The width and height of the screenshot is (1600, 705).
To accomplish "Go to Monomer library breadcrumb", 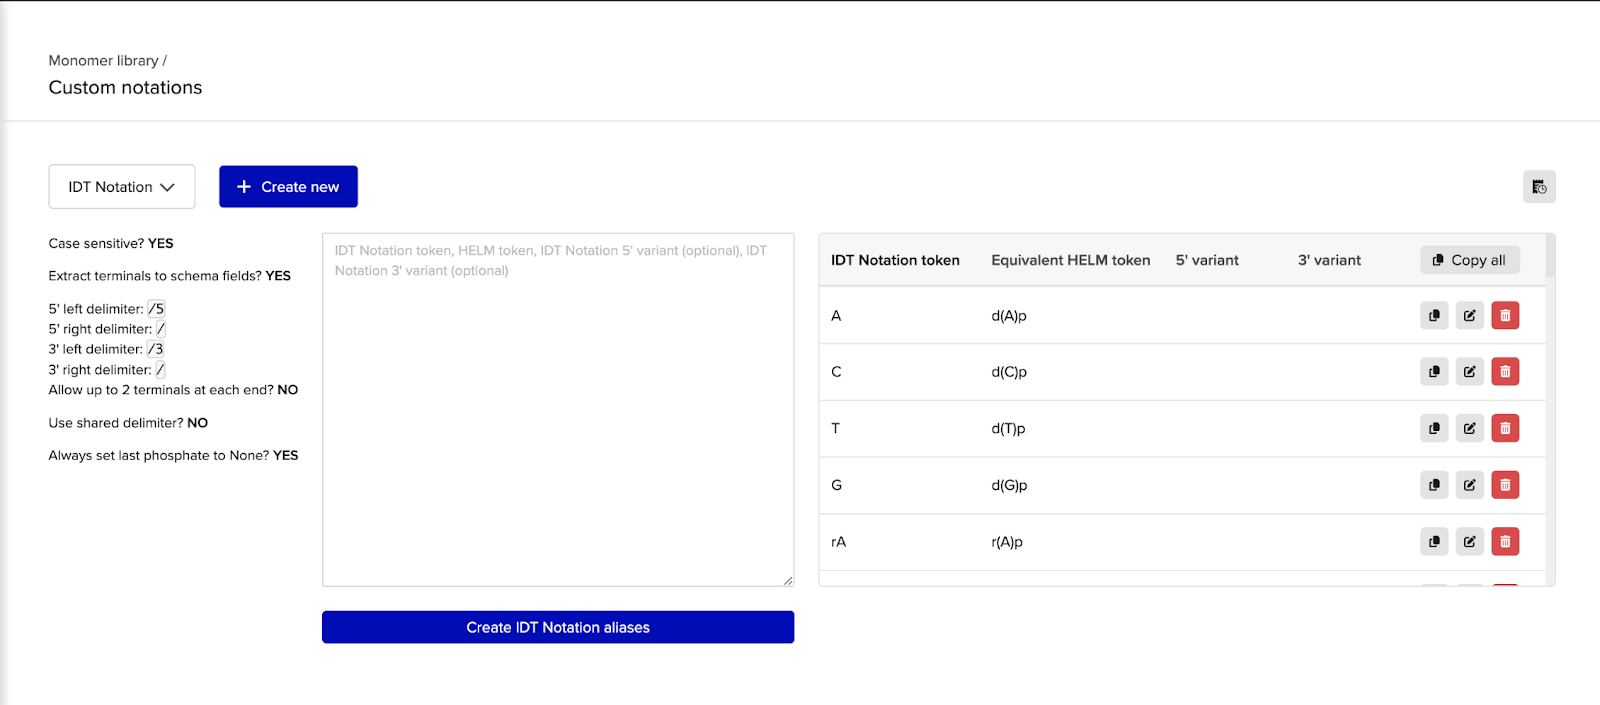I will pyautogui.click(x=103, y=61).
